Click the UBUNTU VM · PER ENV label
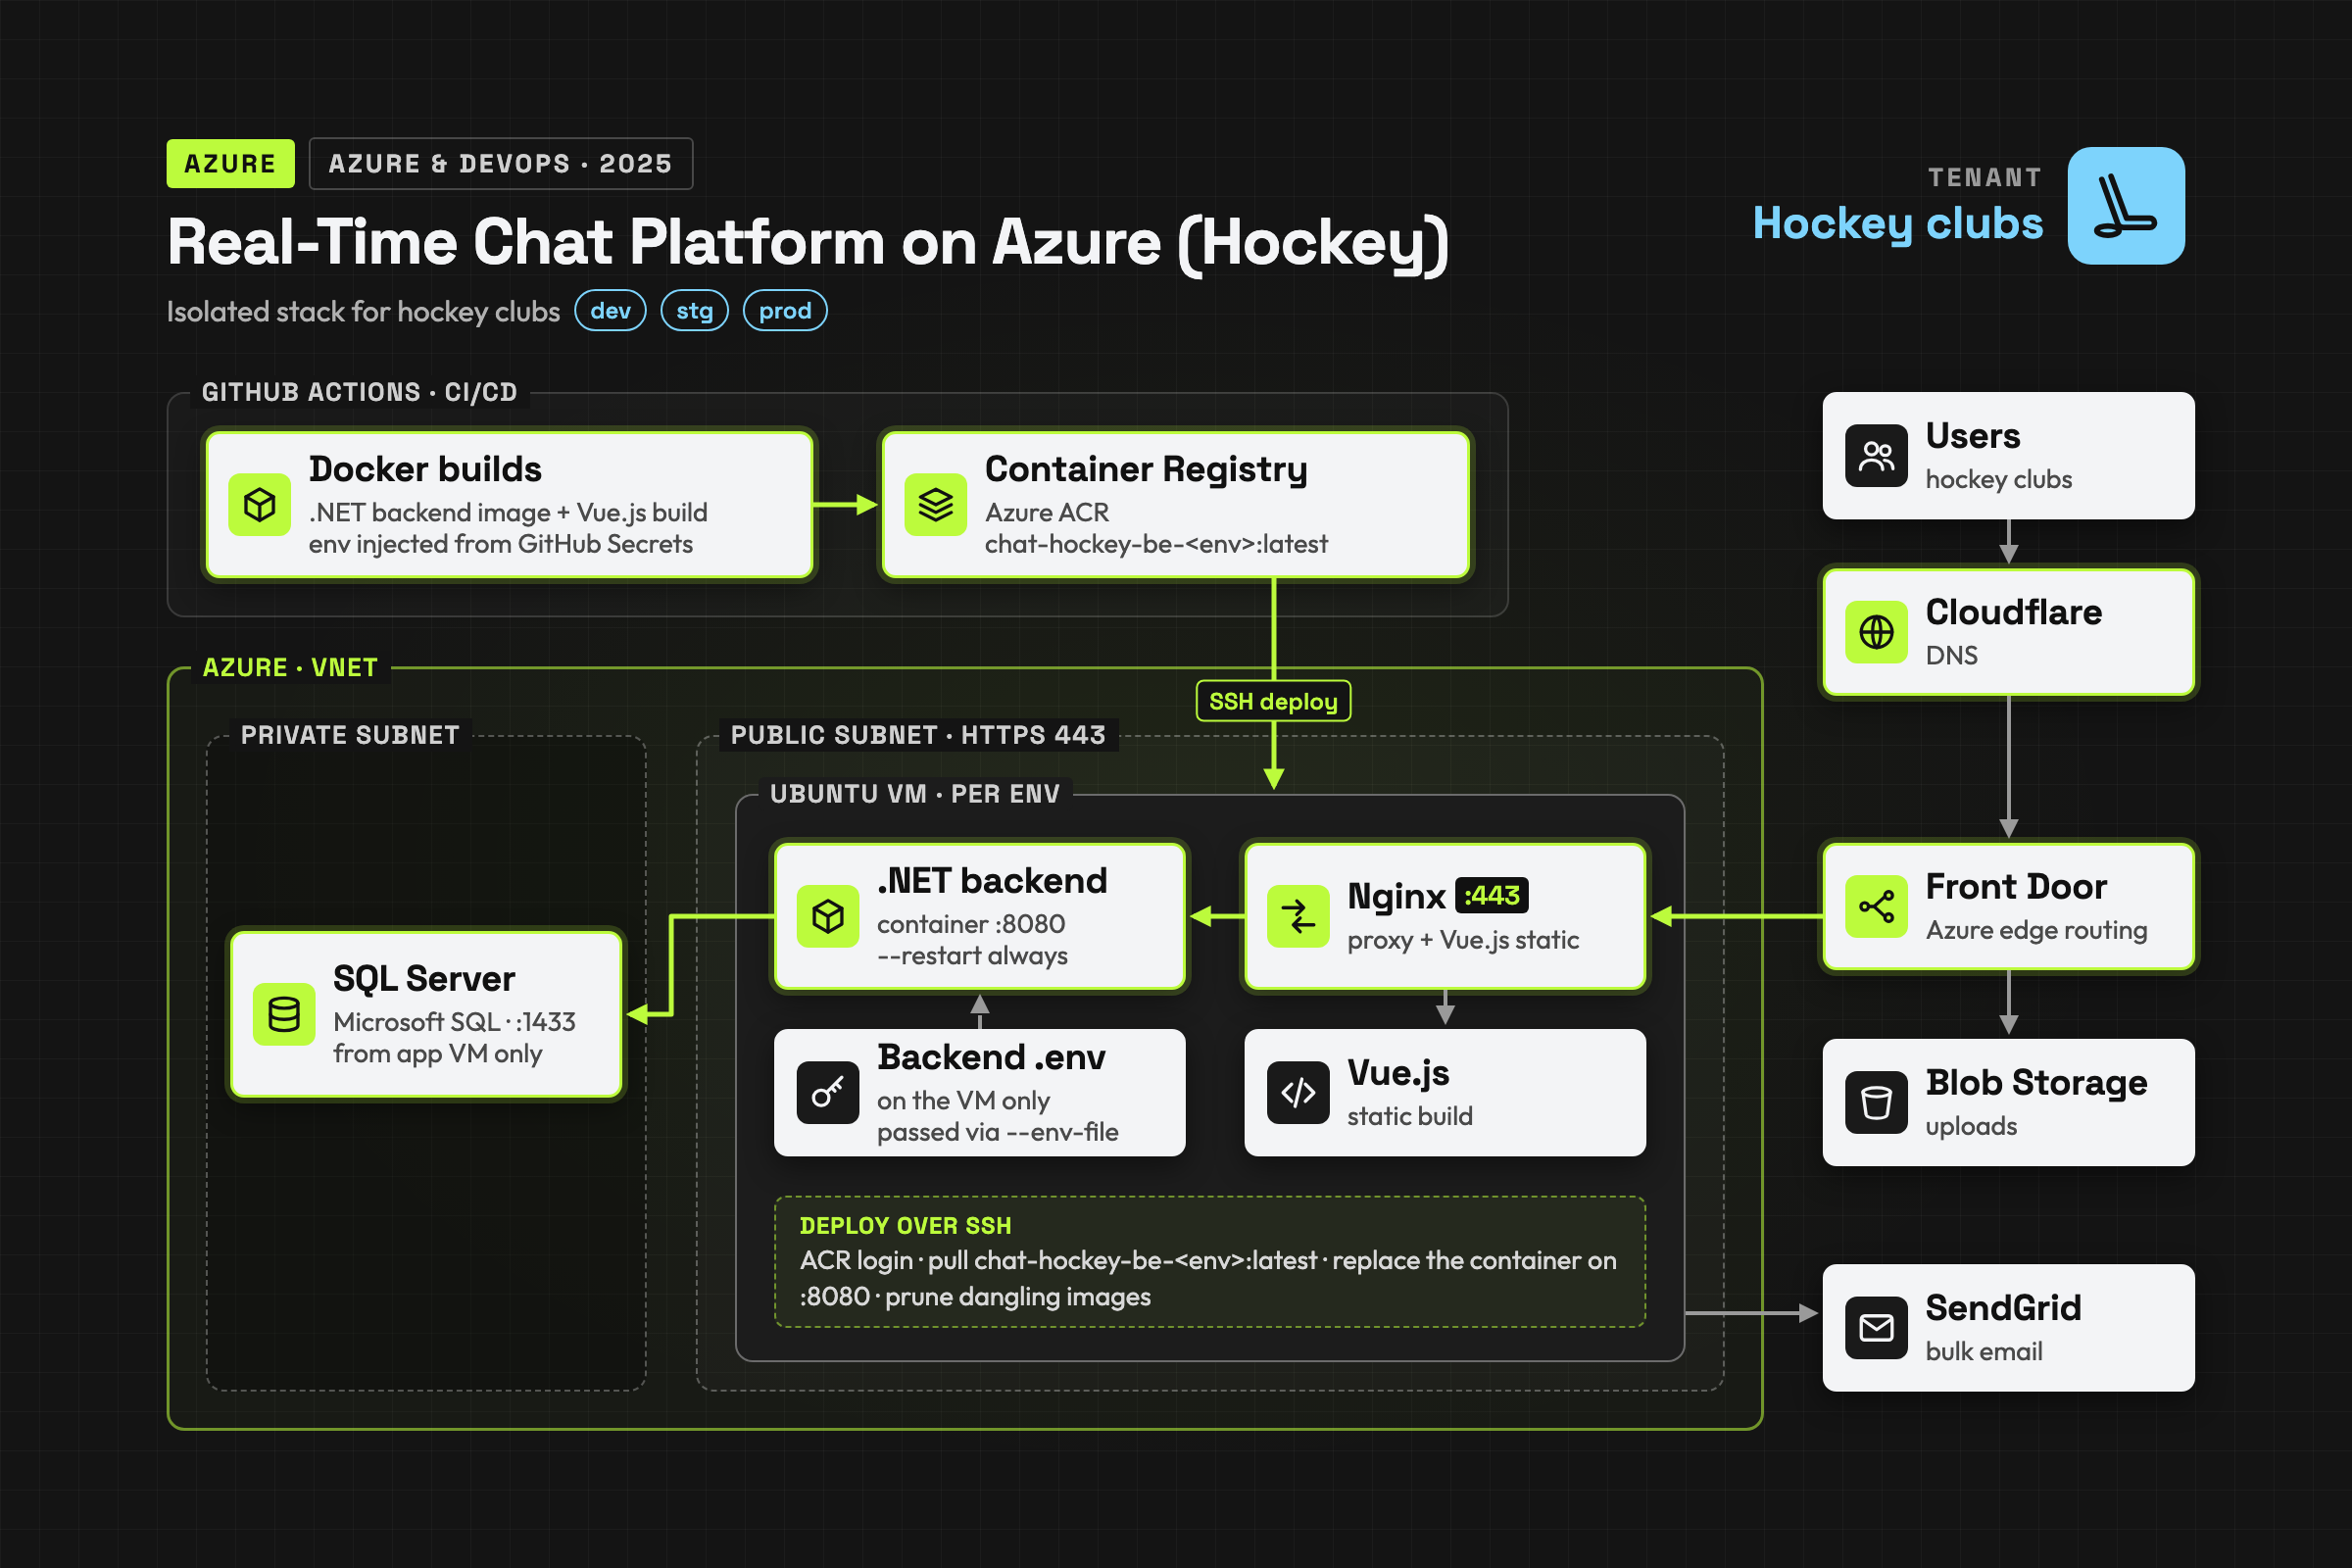The height and width of the screenshot is (1568, 2352). tap(914, 795)
